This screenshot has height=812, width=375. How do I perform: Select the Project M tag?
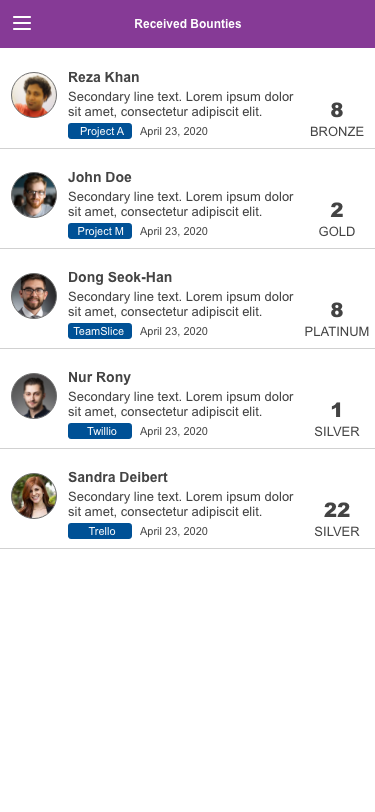100,231
